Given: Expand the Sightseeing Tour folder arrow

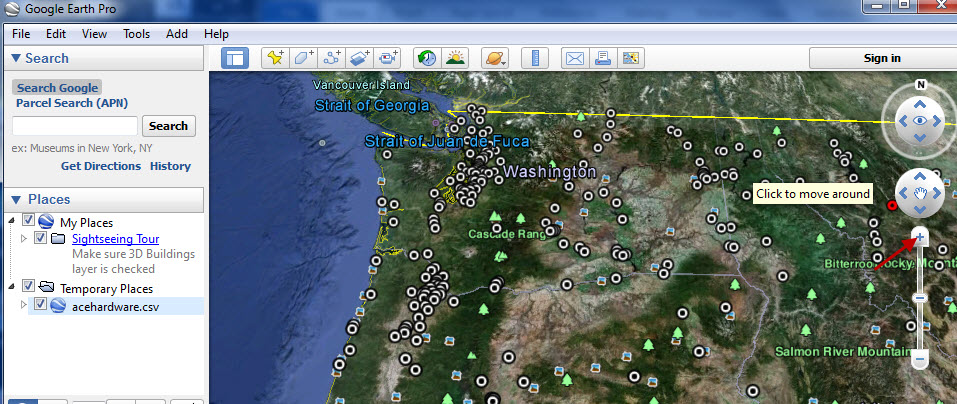Looking at the screenshot, I should click(24, 238).
